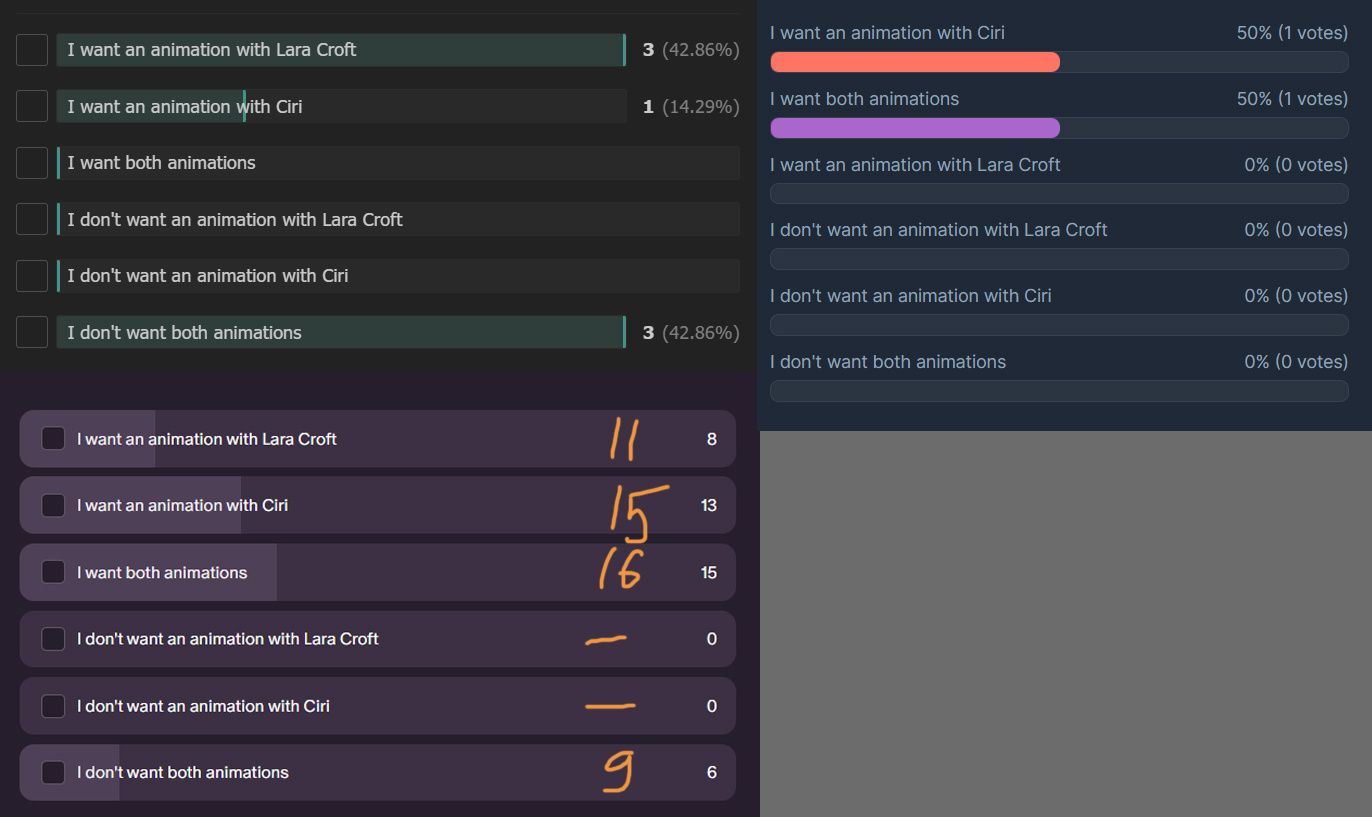Image resolution: width=1372 pixels, height=817 pixels.
Task: Click green-bar poll's "I want both animations" label
Action: coord(162,163)
